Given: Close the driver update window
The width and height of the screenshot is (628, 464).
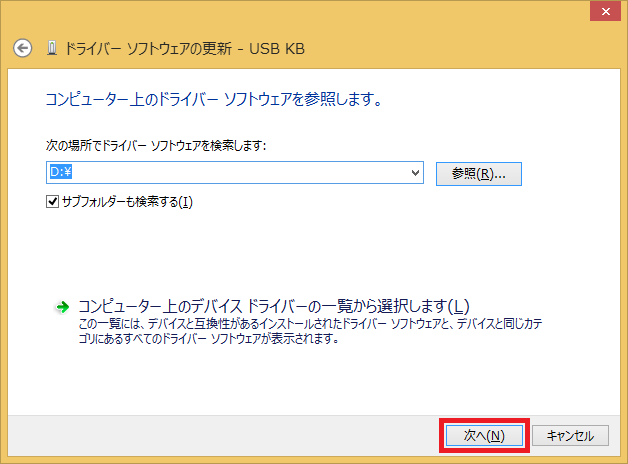Looking at the screenshot, I should (602, 10).
